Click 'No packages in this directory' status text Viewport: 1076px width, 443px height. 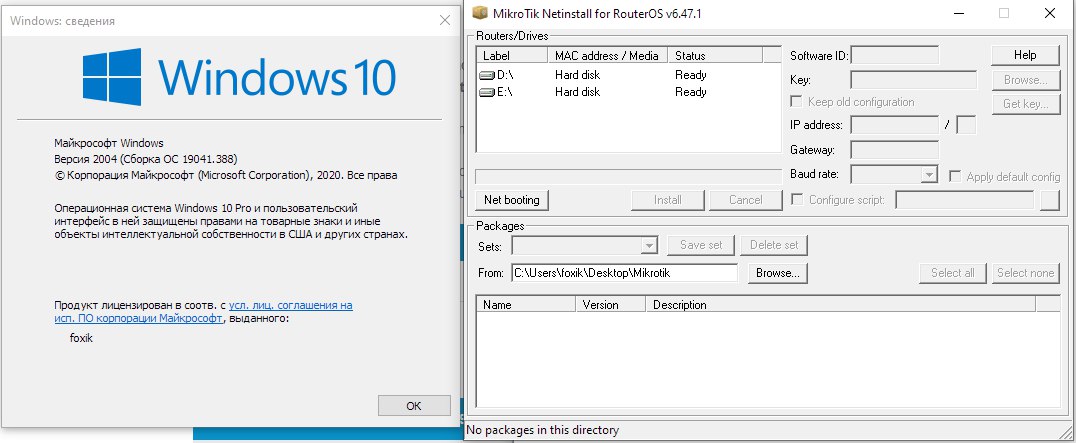(x=543, y=431)
